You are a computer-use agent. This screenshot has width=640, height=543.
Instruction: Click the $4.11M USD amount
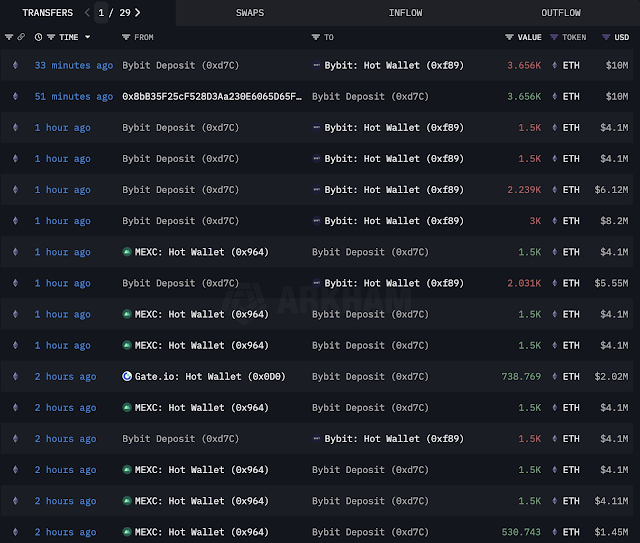tap(611, 501)
